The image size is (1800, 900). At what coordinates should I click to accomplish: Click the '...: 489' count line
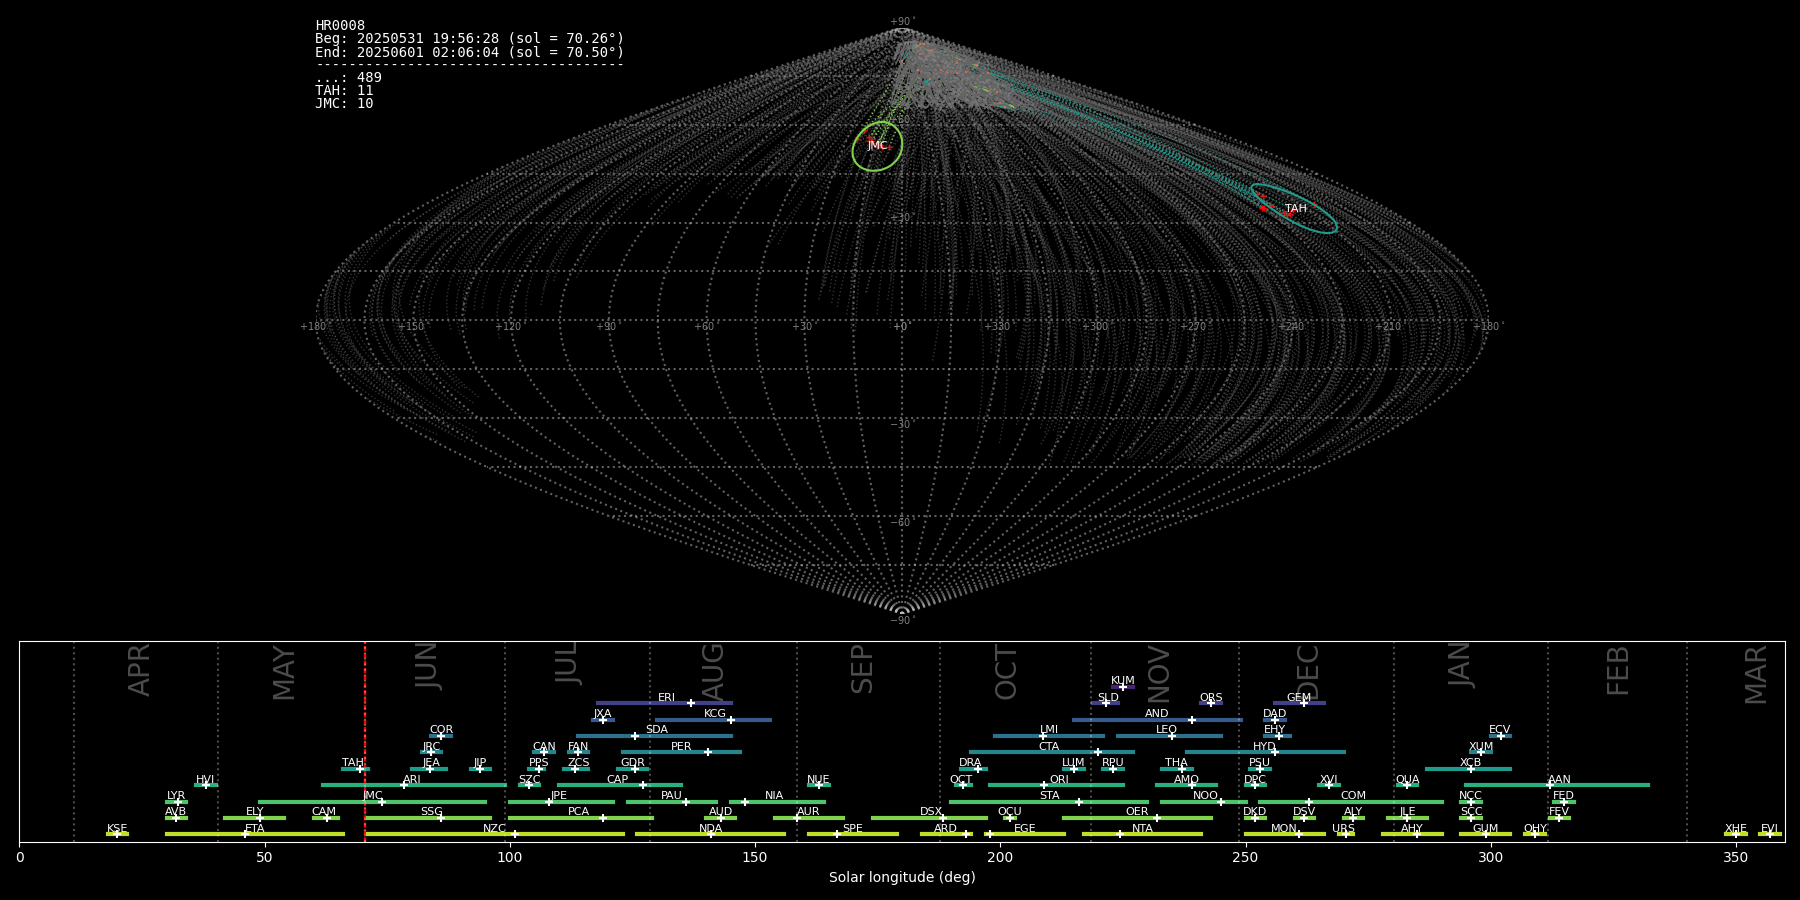(348, 78)
